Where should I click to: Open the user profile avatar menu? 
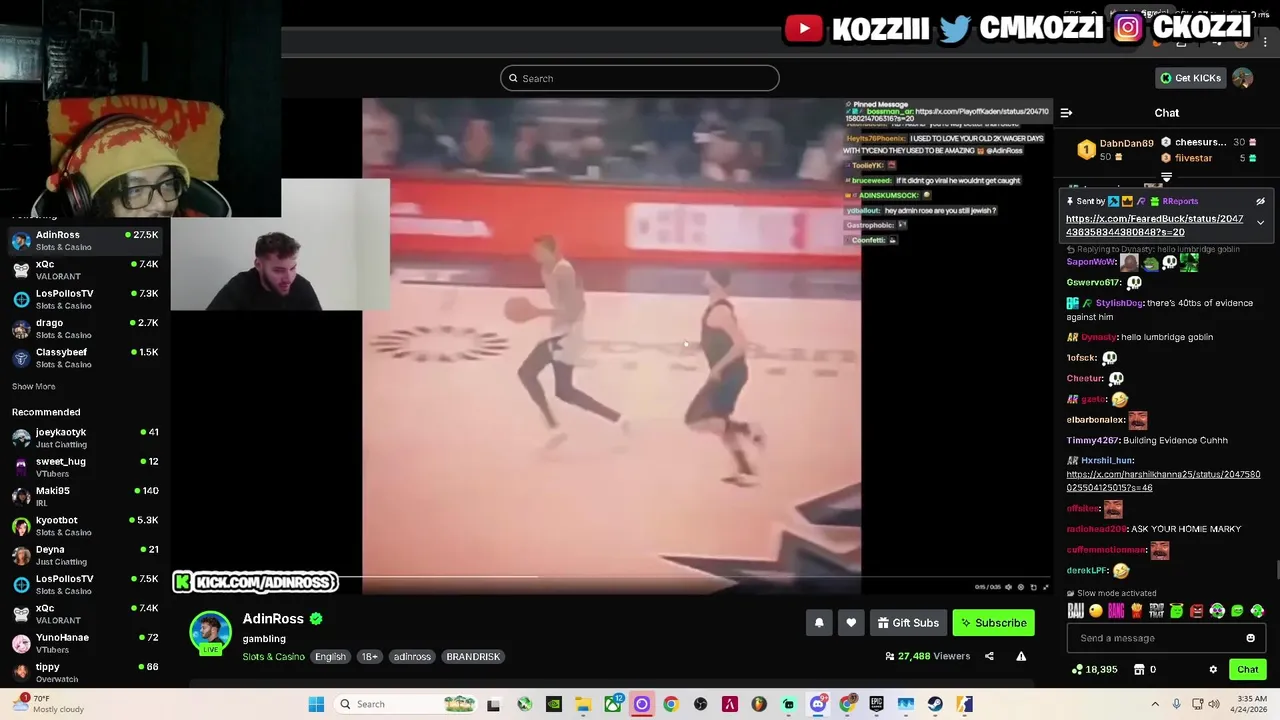click(1242, 78)
